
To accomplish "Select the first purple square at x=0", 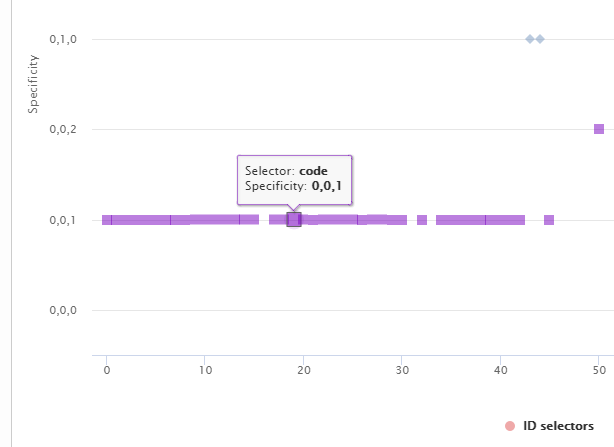I will (x=107, y=220).
